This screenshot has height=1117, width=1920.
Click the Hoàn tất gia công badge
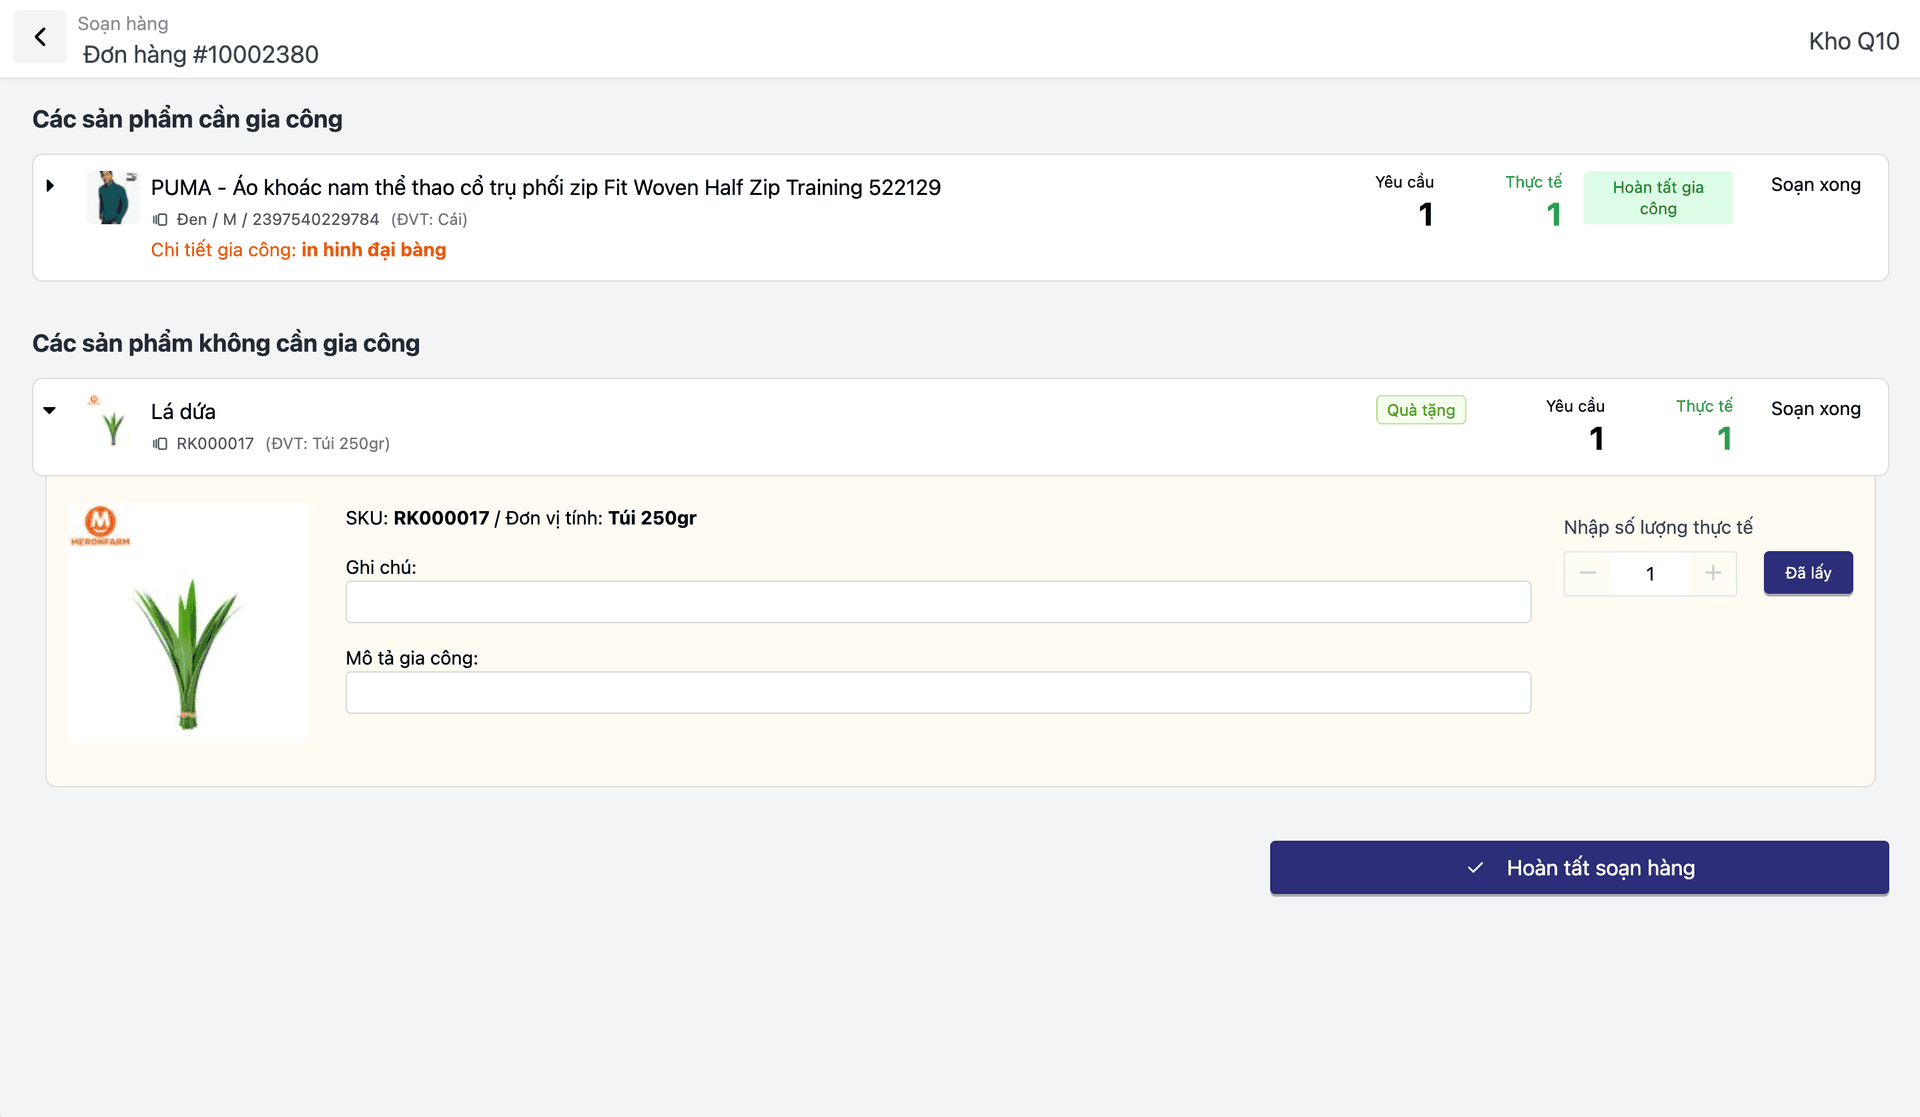click(1657, 198)
